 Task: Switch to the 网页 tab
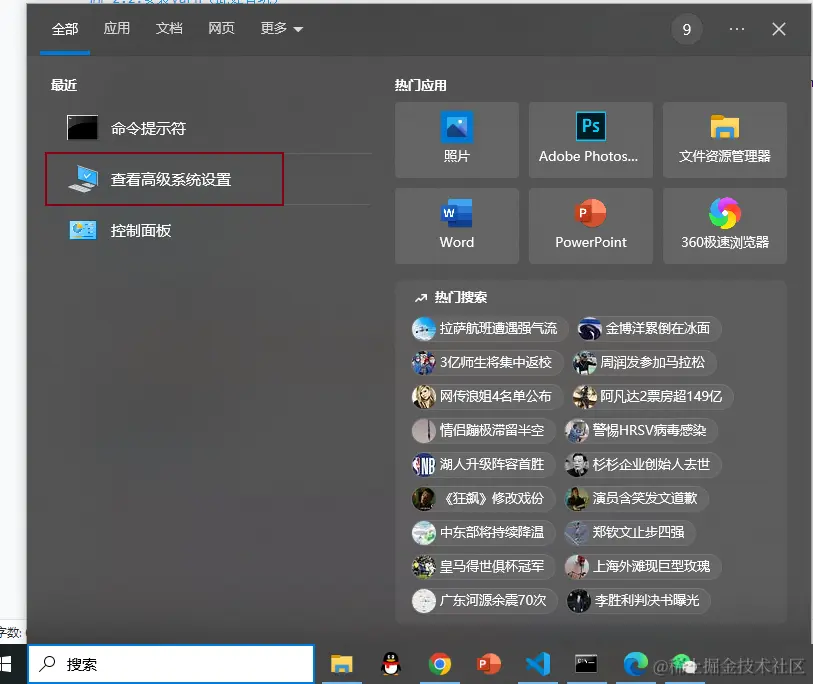[221, 29]
